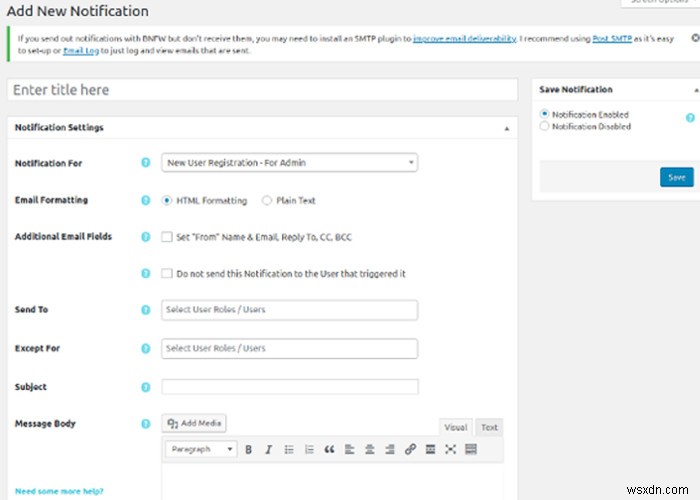The width and height of the screenshot is (700, 500).
Task: Open the Paragraph format dropdown
Action: click(x=200, y=450)
